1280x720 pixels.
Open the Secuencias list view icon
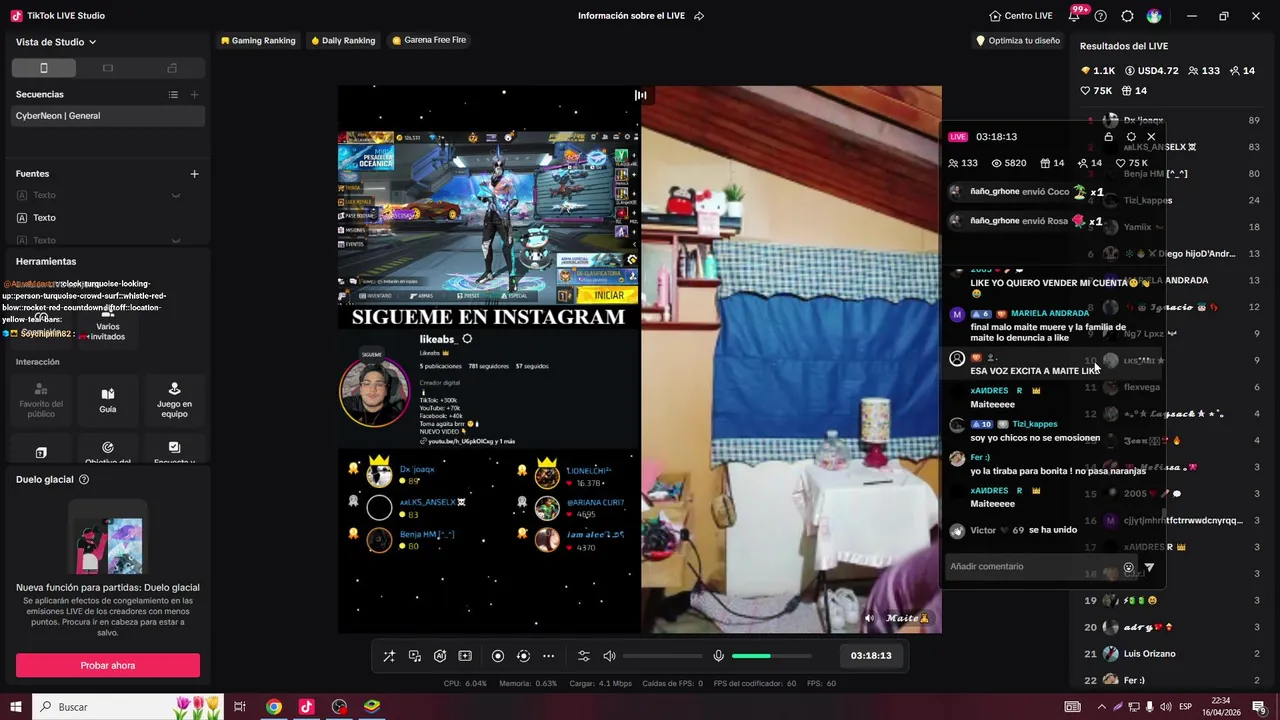pyautogui.click(x=173, y=95)
